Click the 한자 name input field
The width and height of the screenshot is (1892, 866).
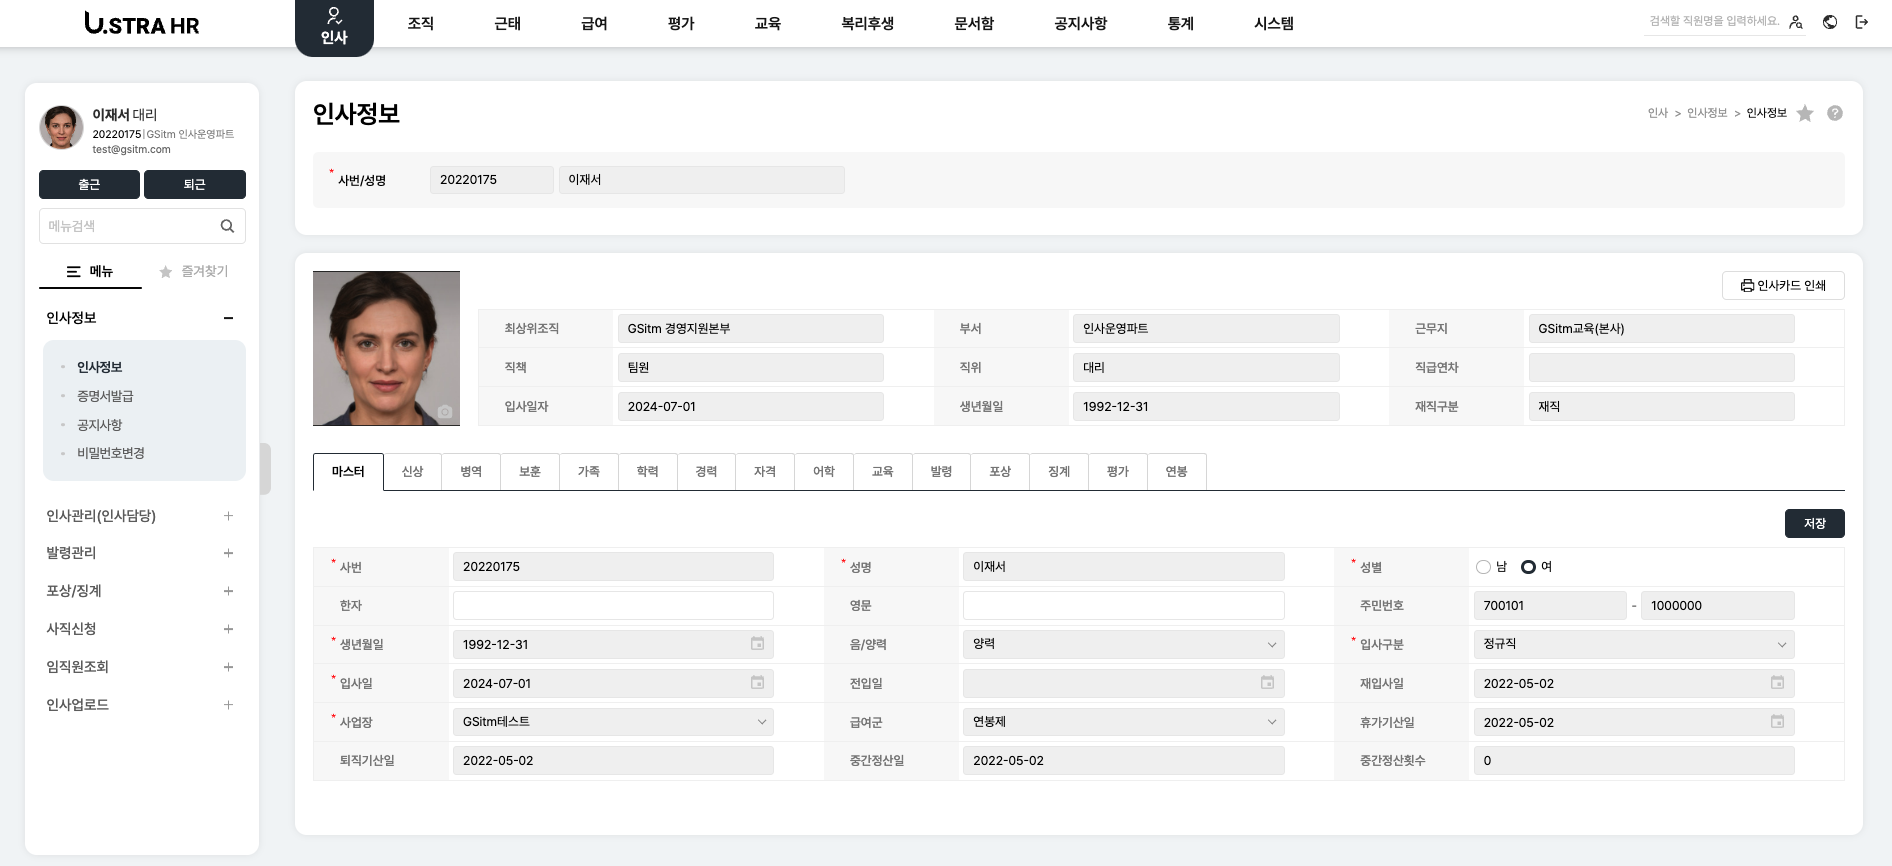tap(613, 605)
